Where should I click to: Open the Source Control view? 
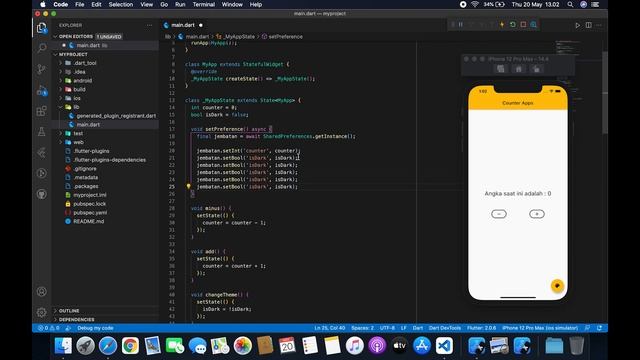pos(42,69)
